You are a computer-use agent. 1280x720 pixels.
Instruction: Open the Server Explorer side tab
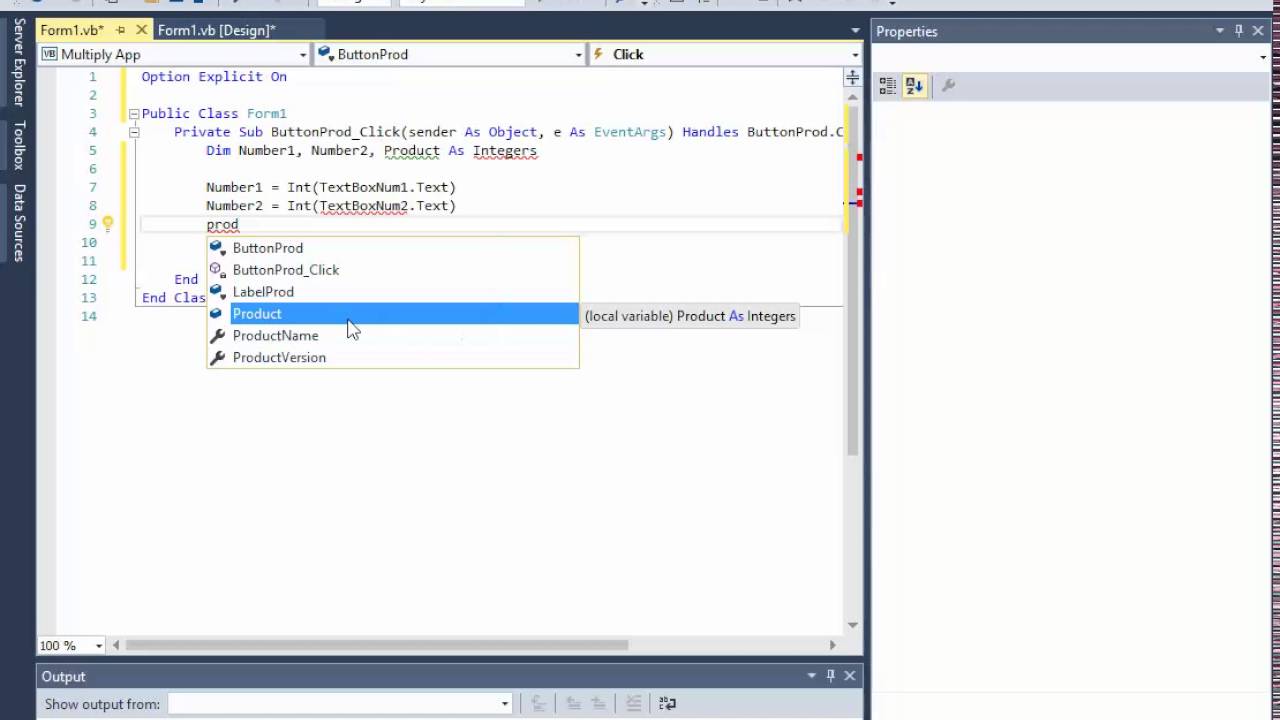[x=19, y=61]
